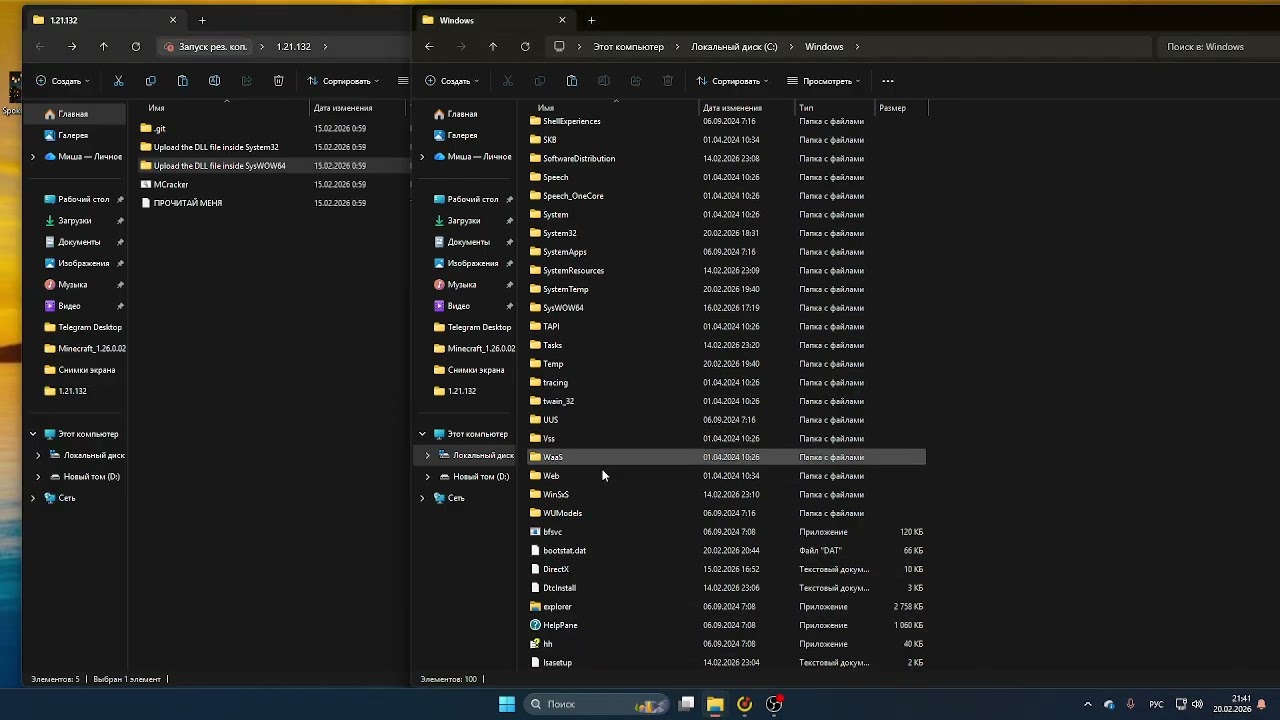Refresh the Windows folder view
The image size is (1280, 720).
pyautogui.click(x=525, y=46)
